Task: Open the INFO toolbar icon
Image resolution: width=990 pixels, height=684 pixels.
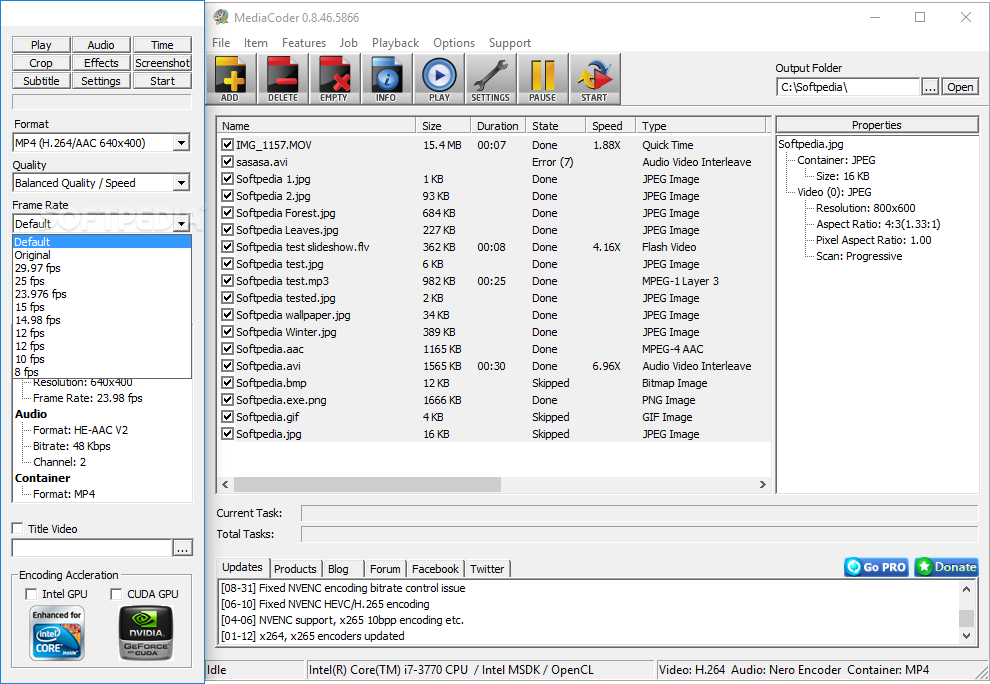Action: click(x=386, y=79)
